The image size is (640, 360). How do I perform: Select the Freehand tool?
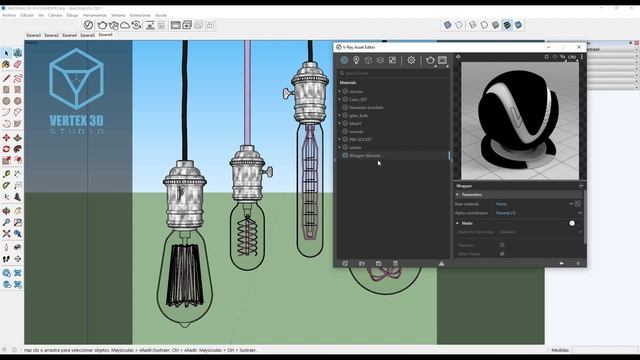18,78
